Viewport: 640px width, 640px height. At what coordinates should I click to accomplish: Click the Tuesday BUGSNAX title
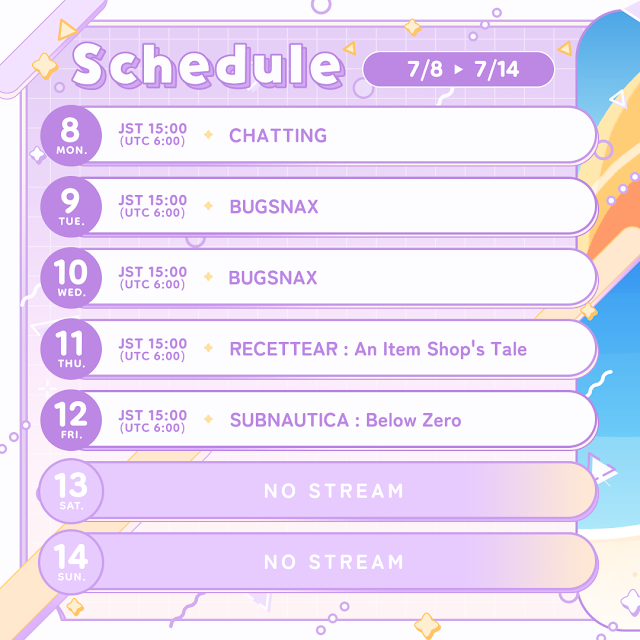pos(274,207)
